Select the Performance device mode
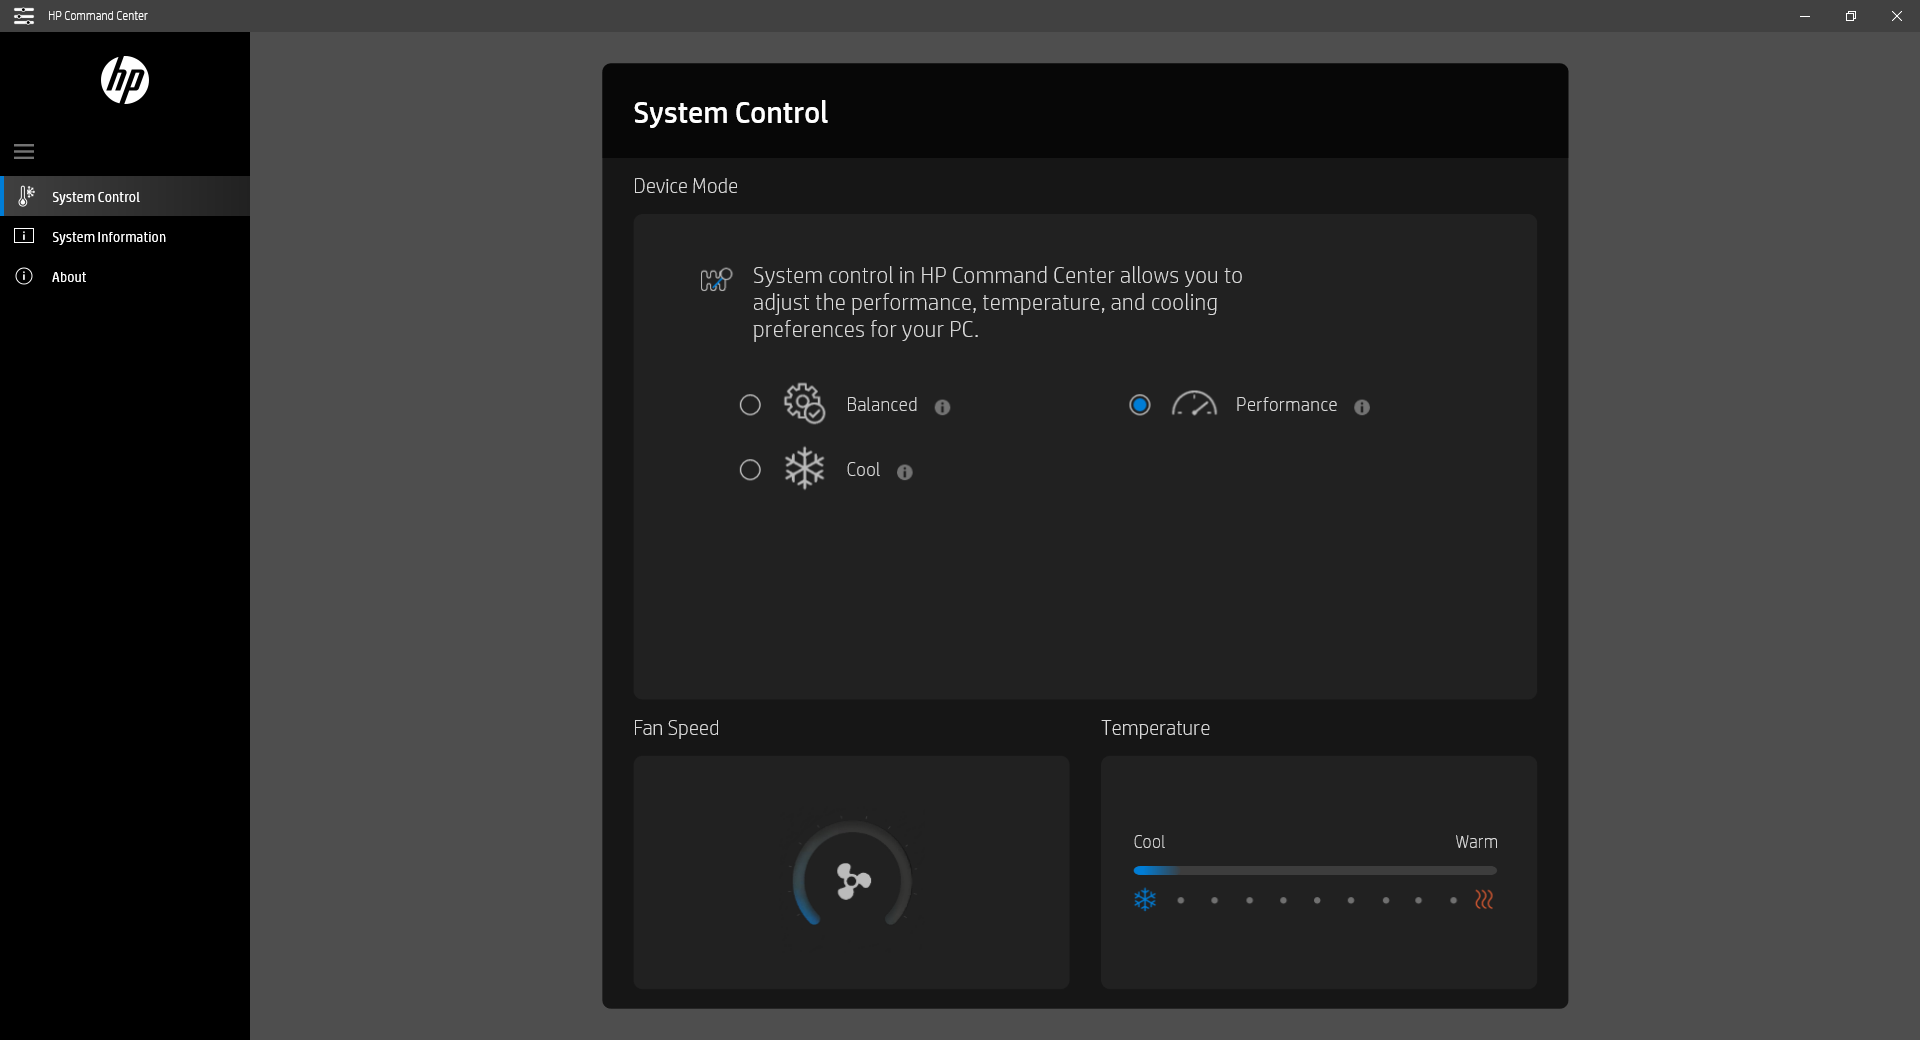The height and width of the screenshot is (1040, 1920). tap(1140, 405)
